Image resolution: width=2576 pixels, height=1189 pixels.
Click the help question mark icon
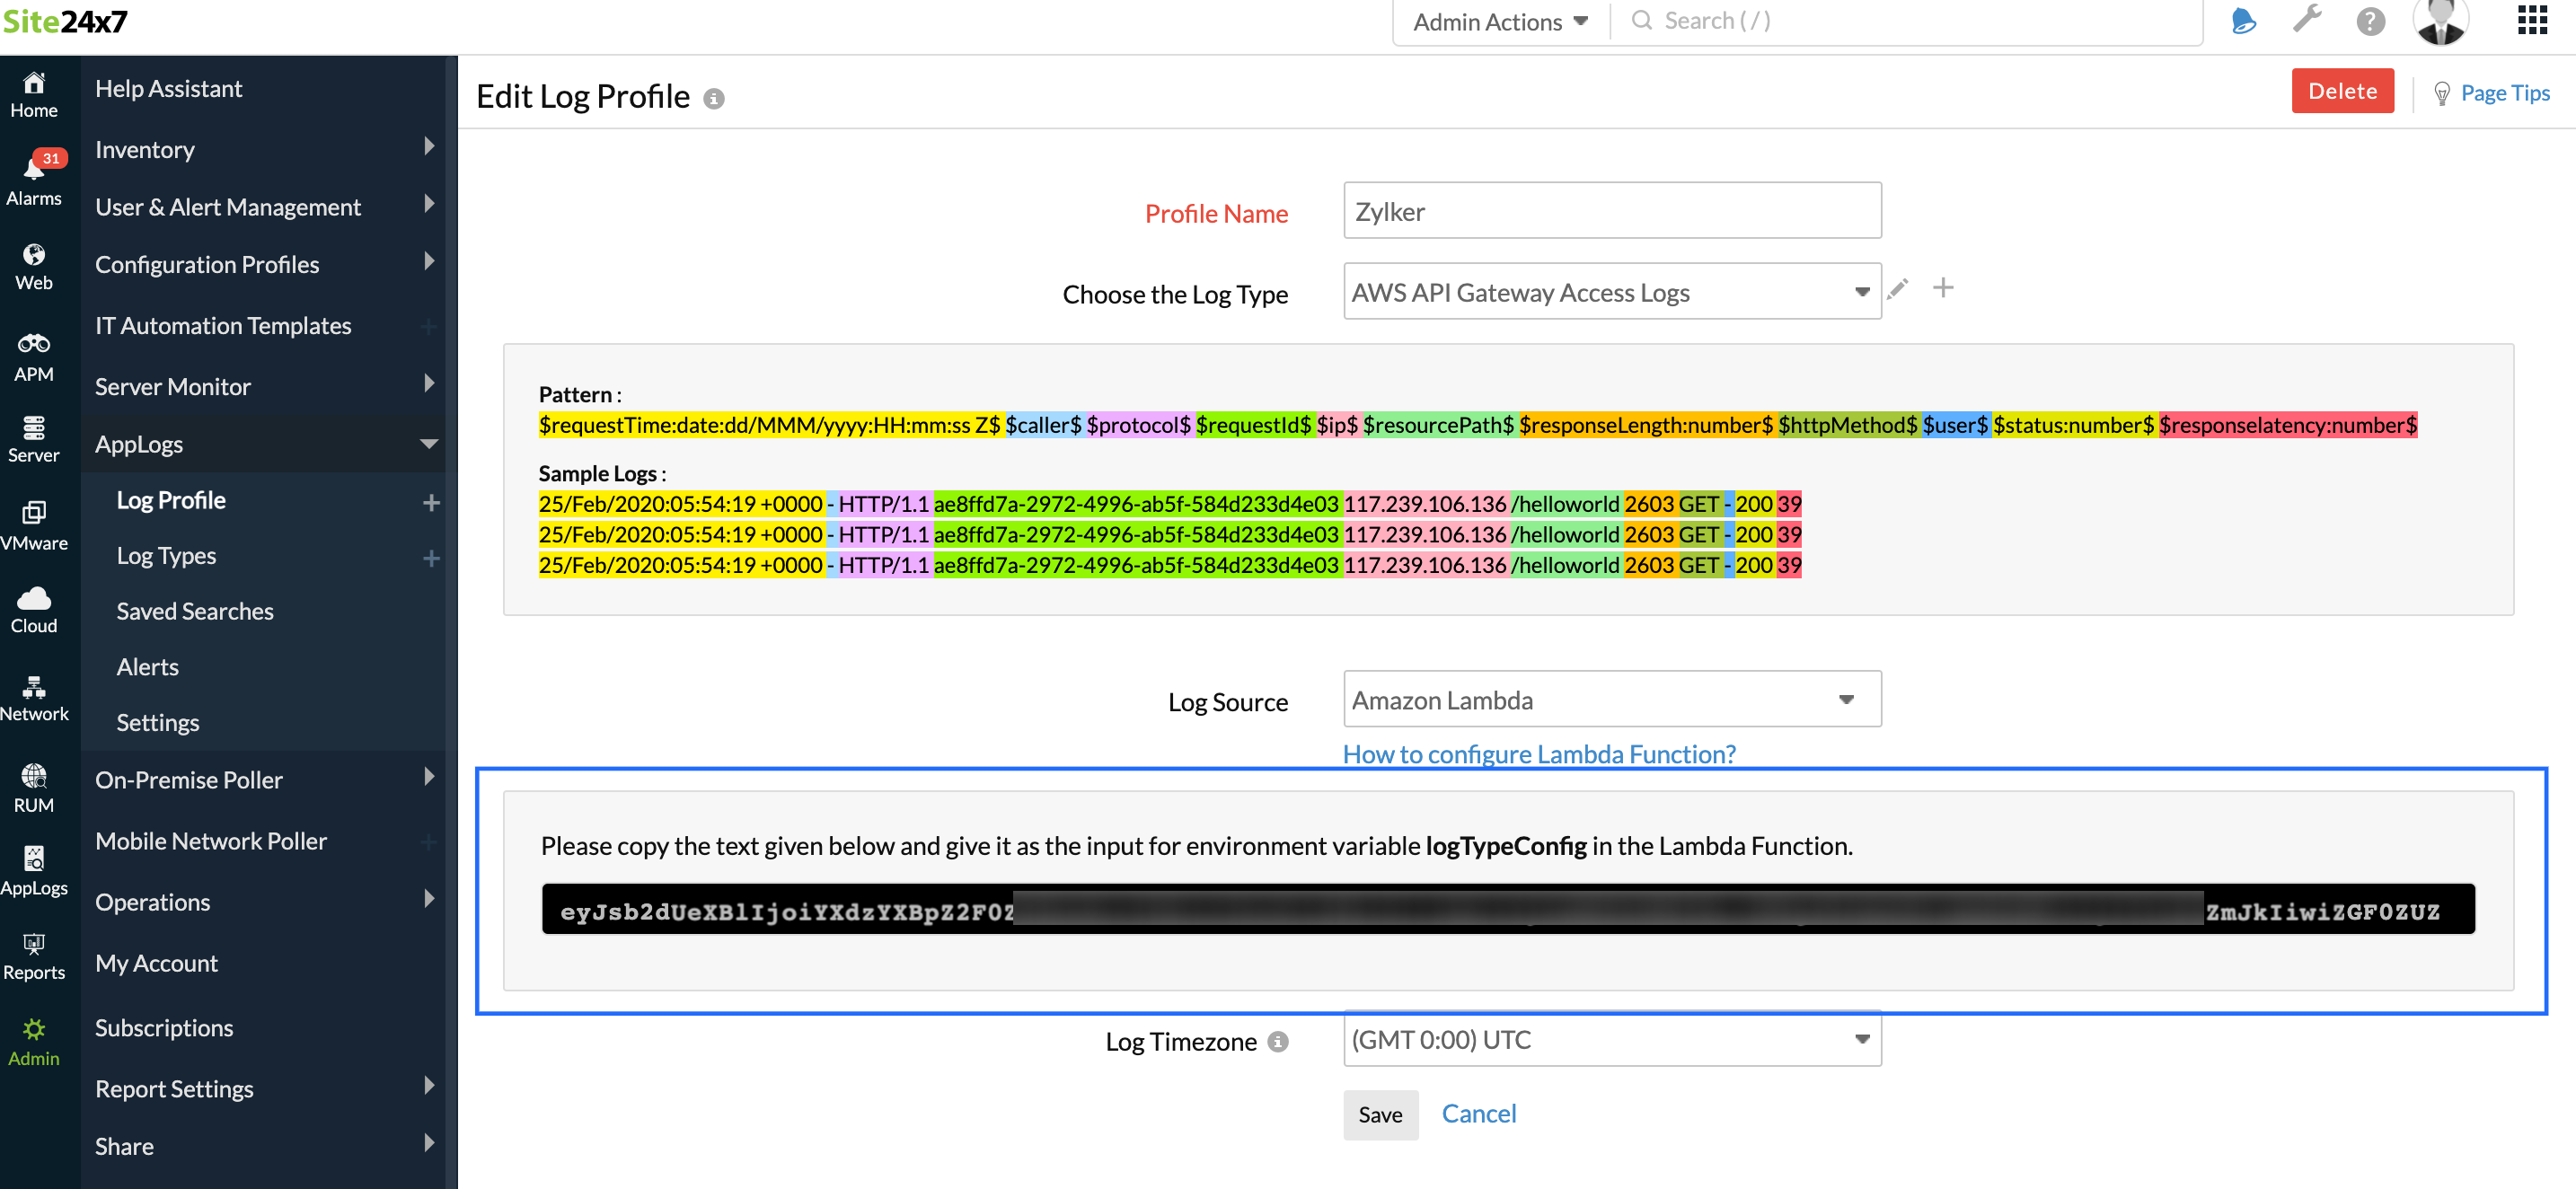(2369, 21)
